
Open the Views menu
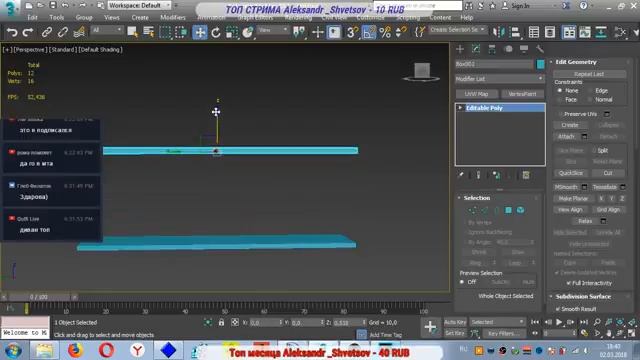pos(111,18)
